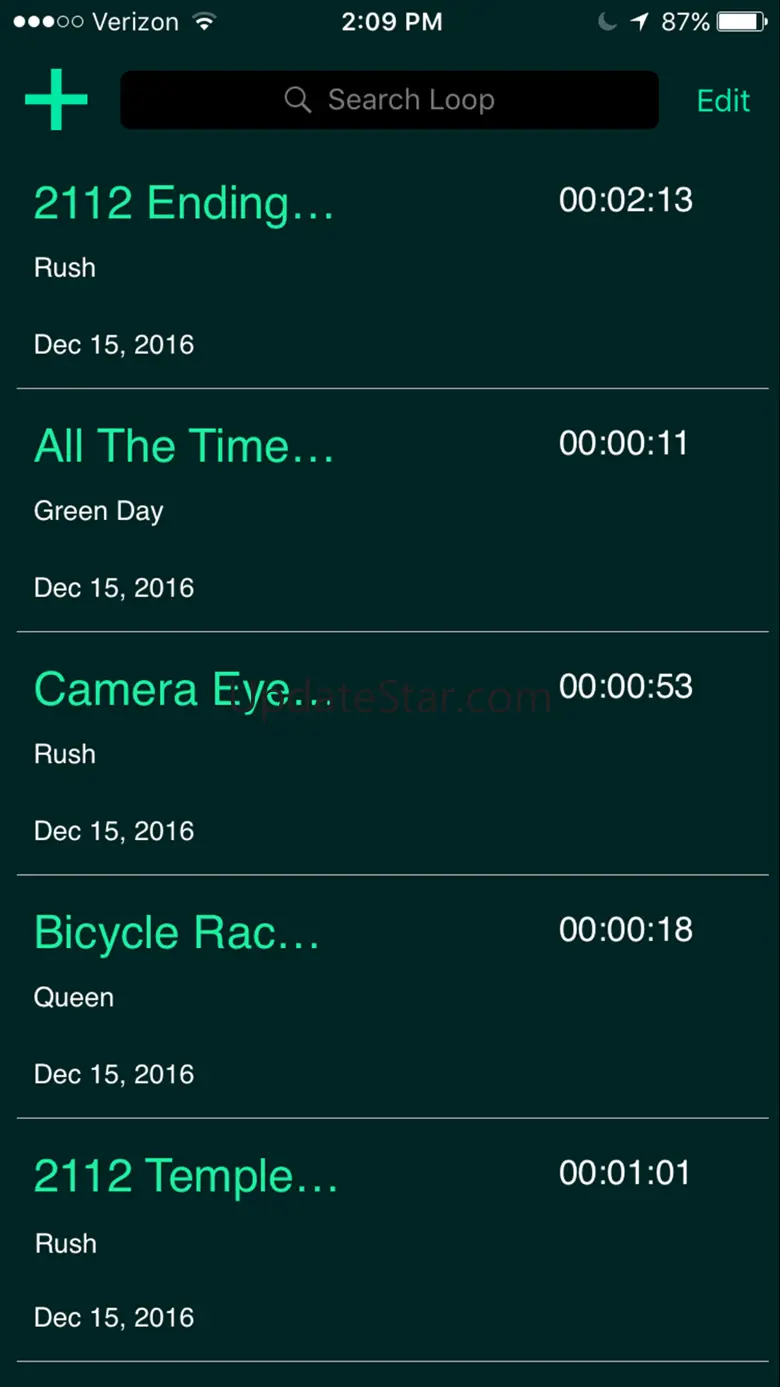Open the All The Time loop
This screenshot has width=780, height=1387.
pos(392,510)
